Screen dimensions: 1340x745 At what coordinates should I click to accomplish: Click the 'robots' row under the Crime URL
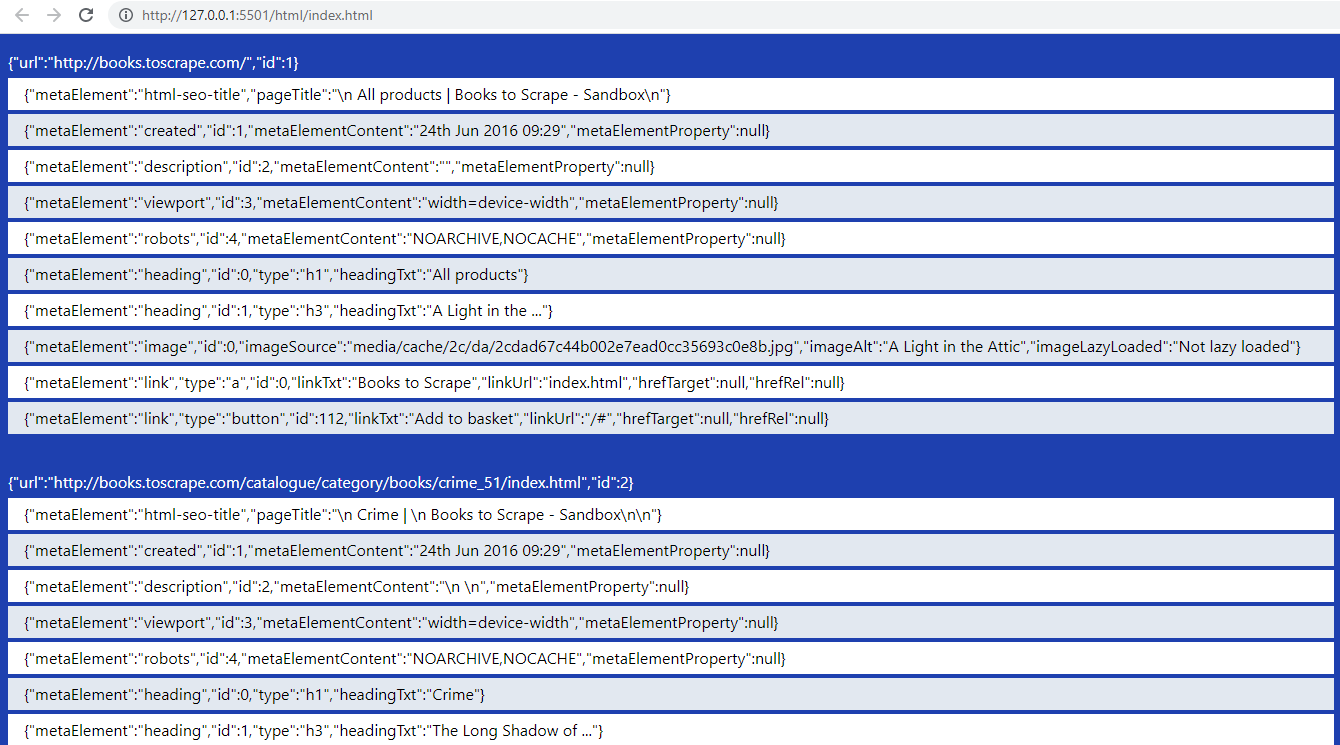tap(671, 658)
